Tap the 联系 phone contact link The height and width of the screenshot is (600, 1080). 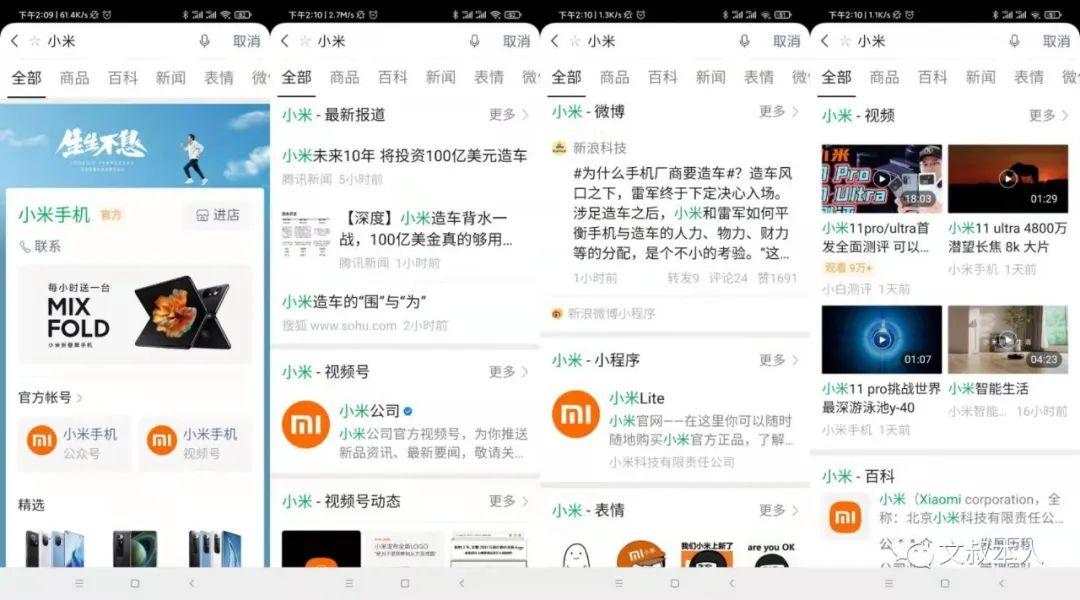point(40,246)
